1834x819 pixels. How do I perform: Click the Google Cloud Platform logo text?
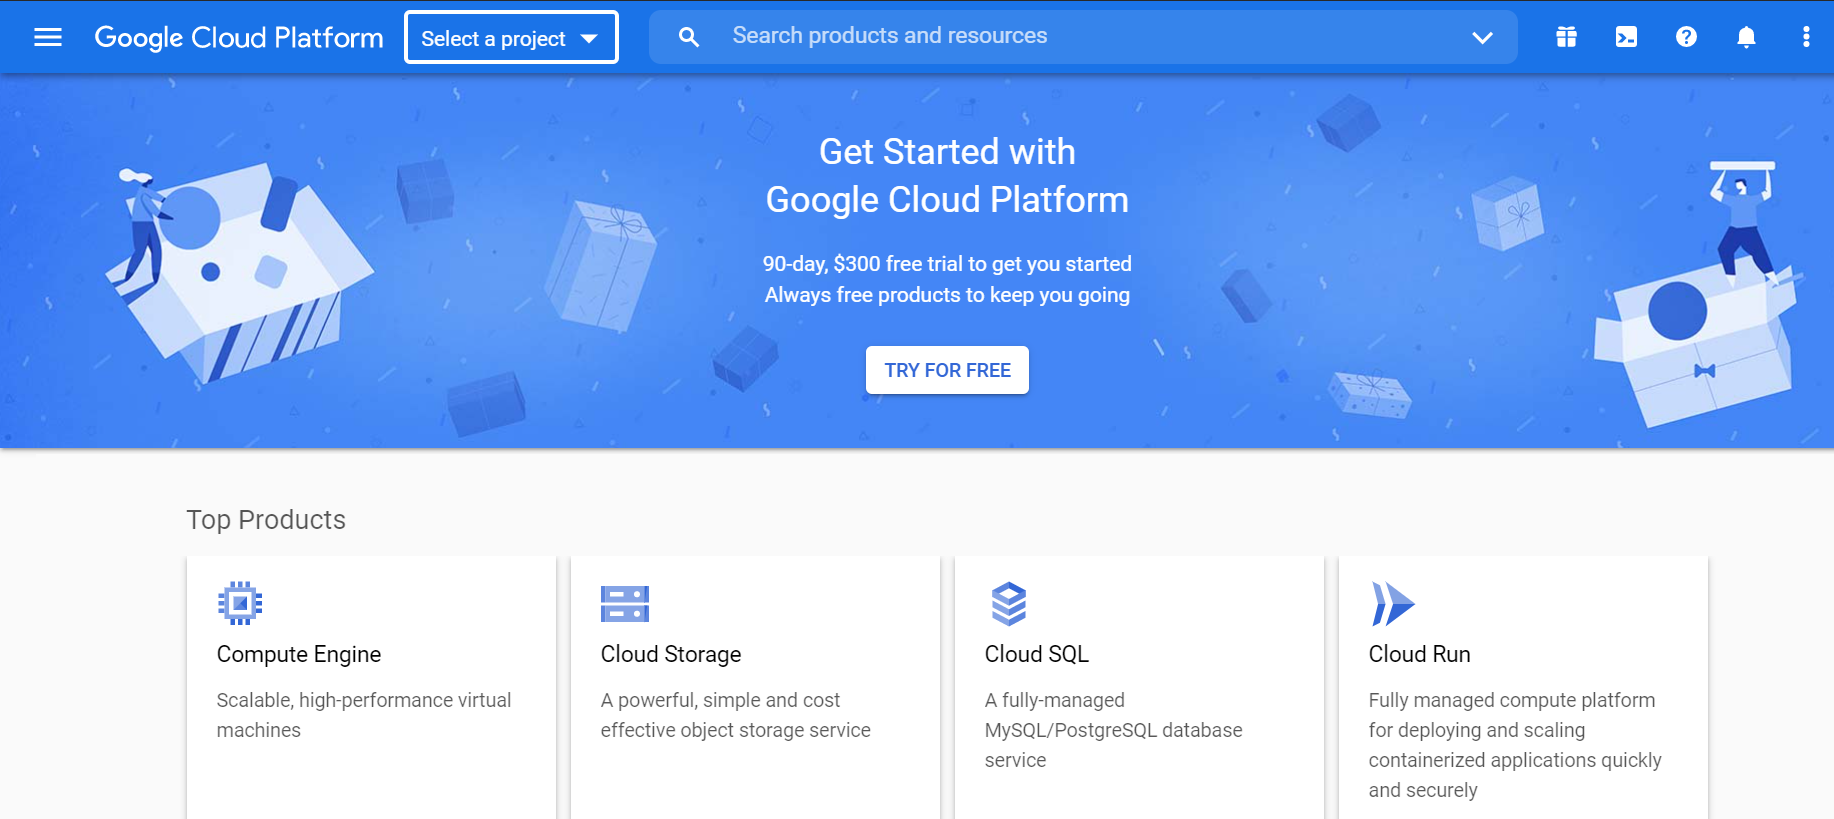[x=239, y=37]
